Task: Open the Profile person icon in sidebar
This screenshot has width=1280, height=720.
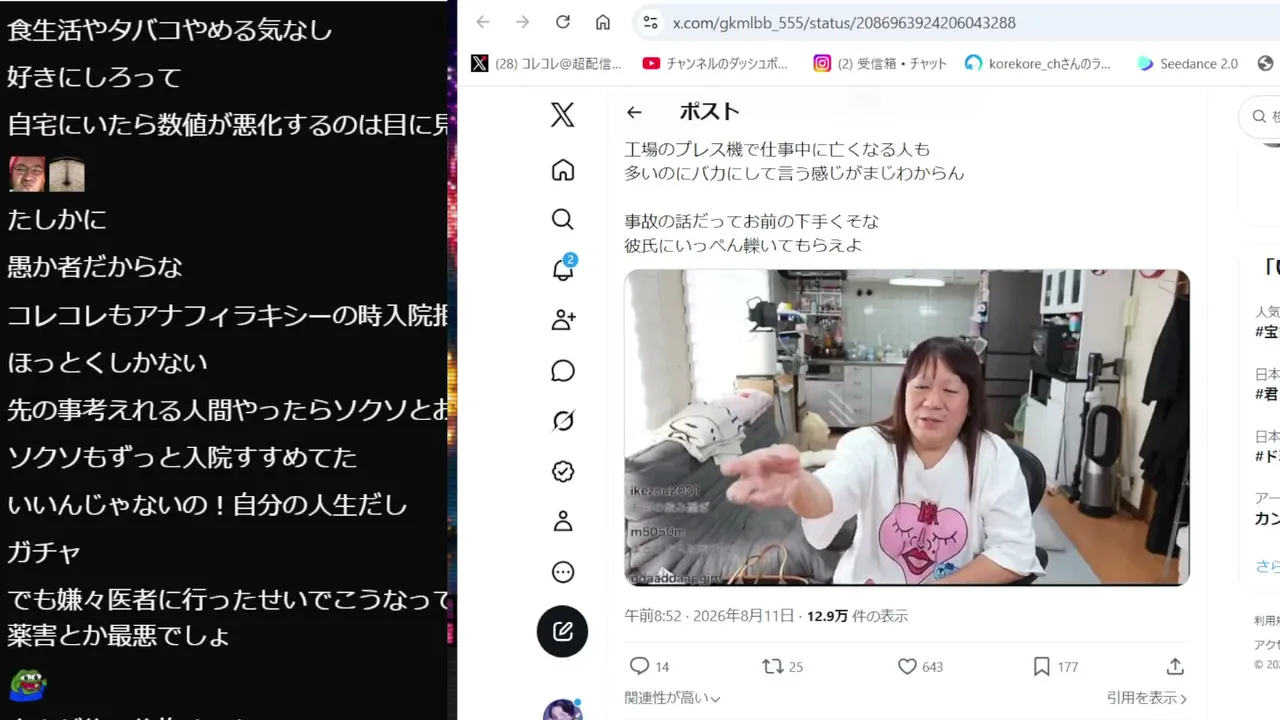Action: click(563, 521)
